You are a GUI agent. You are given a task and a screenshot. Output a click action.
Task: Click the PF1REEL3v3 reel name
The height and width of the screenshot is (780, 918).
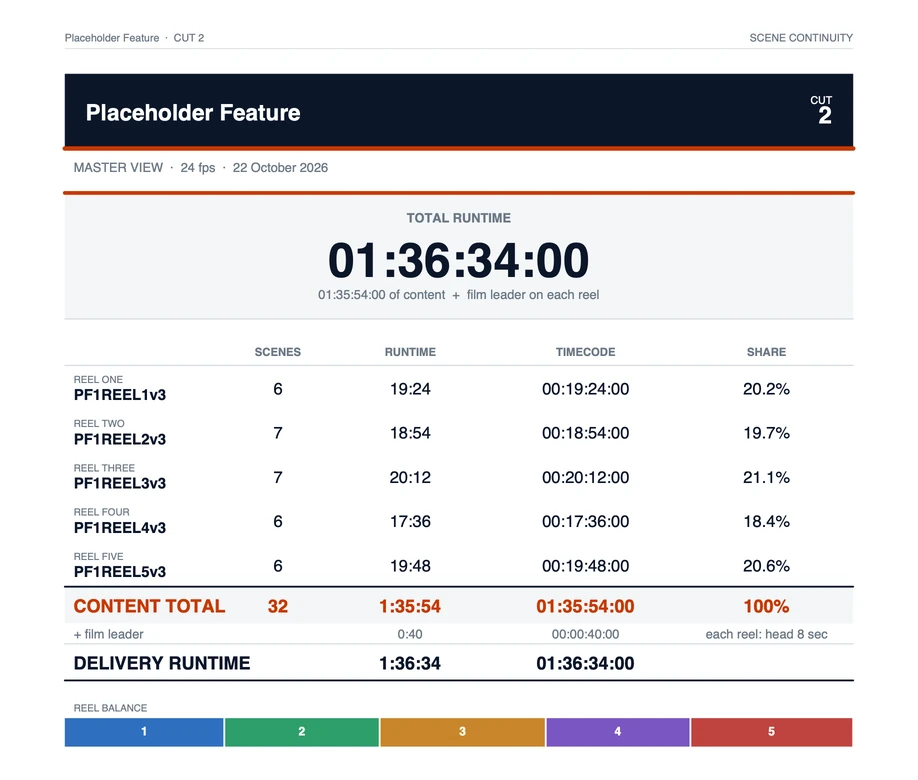click(119, 484)
